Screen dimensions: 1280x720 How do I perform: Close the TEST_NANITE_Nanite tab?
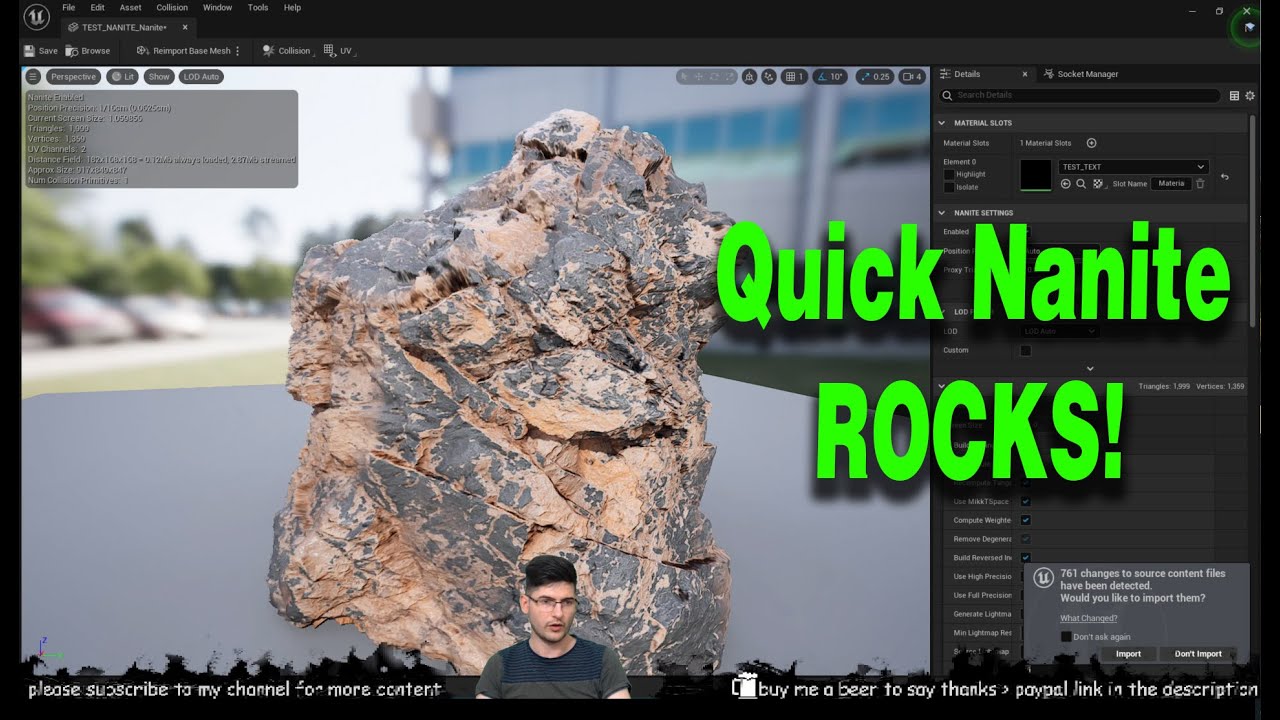click(x=185, y=27)
